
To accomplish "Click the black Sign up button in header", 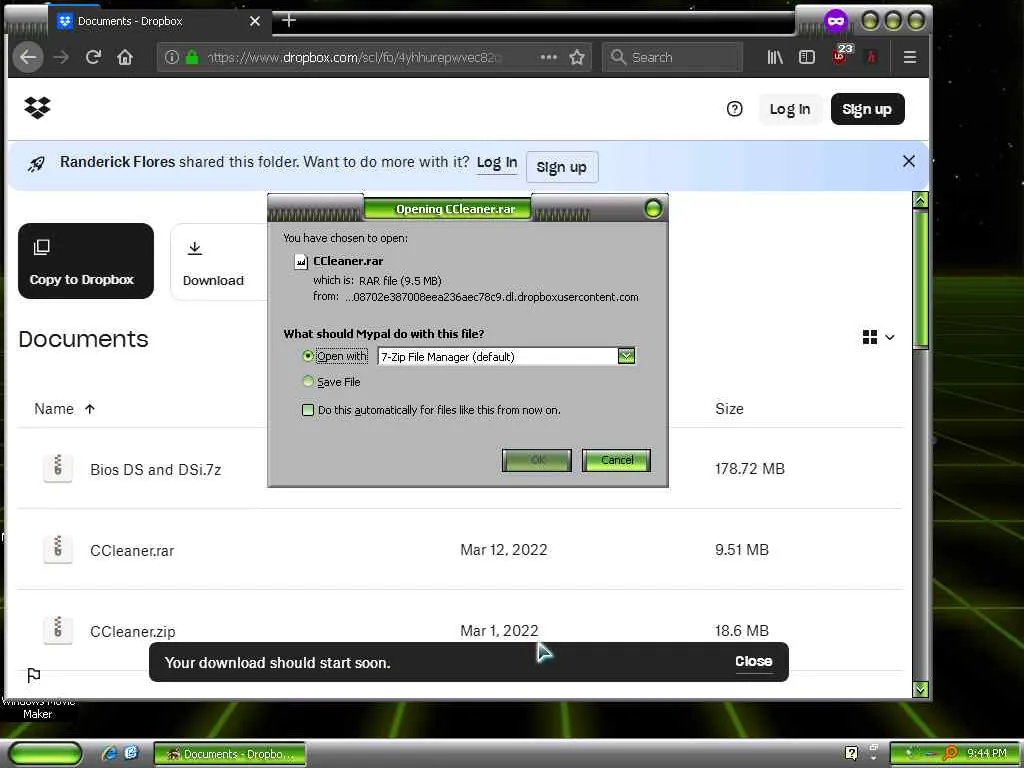I will [867, 109].
